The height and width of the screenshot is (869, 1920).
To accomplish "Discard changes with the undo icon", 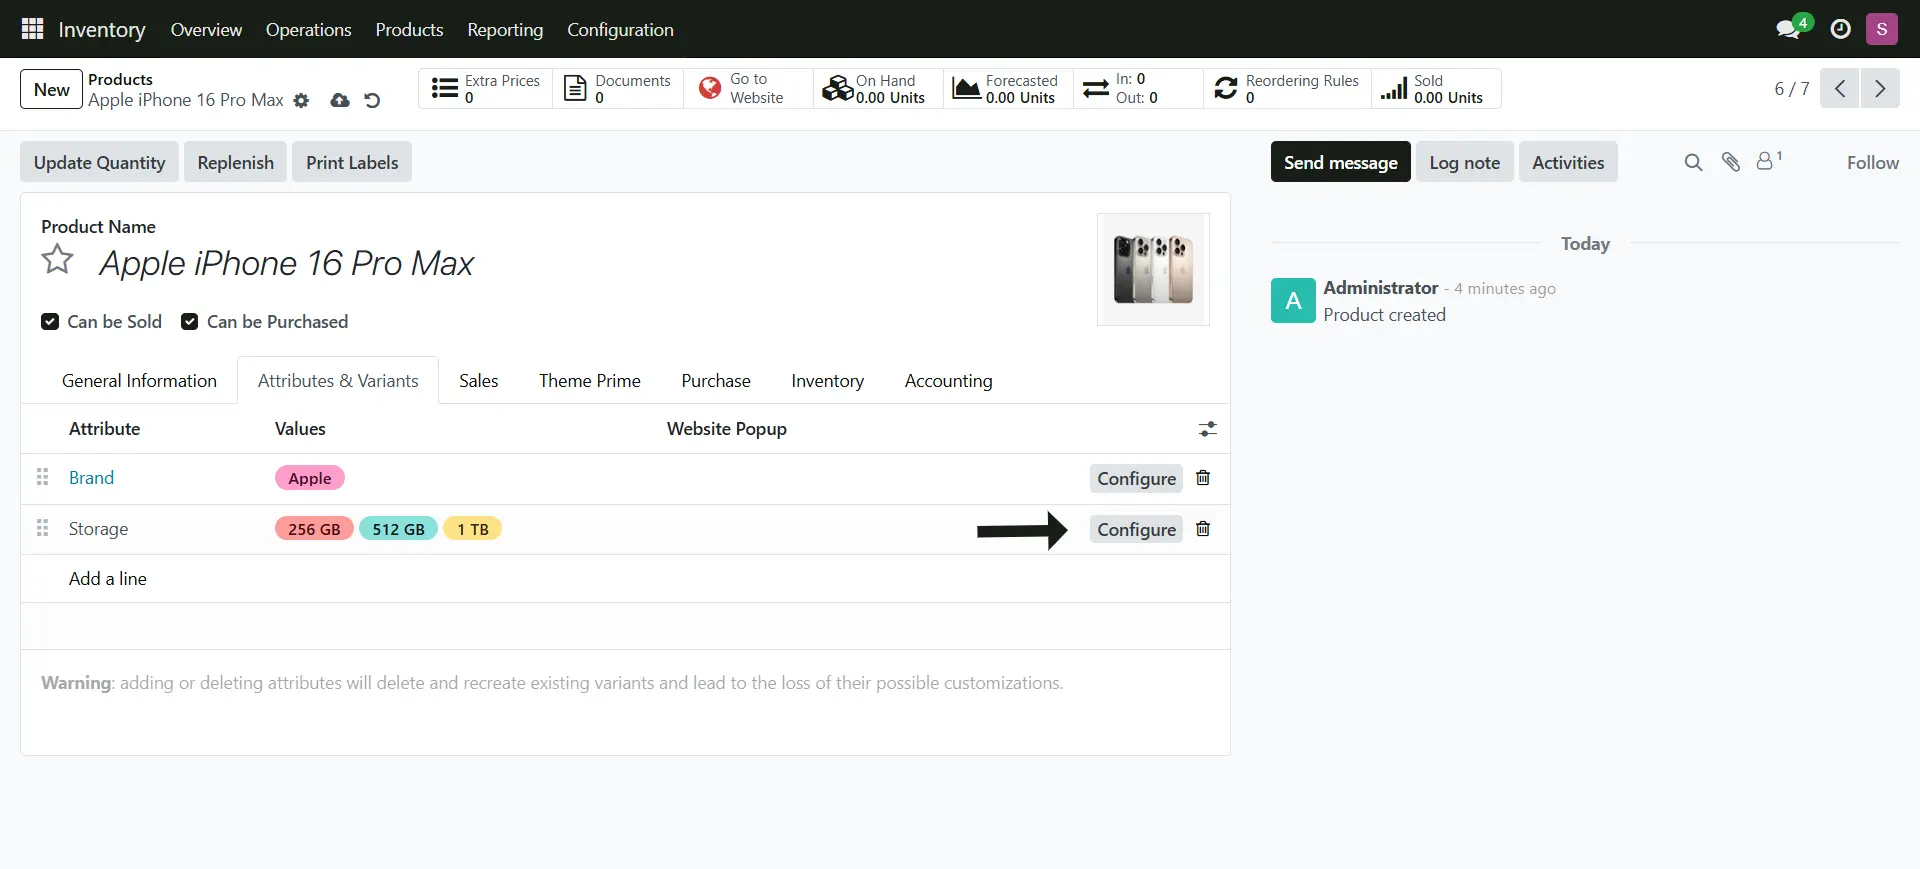I will (372, 101).
